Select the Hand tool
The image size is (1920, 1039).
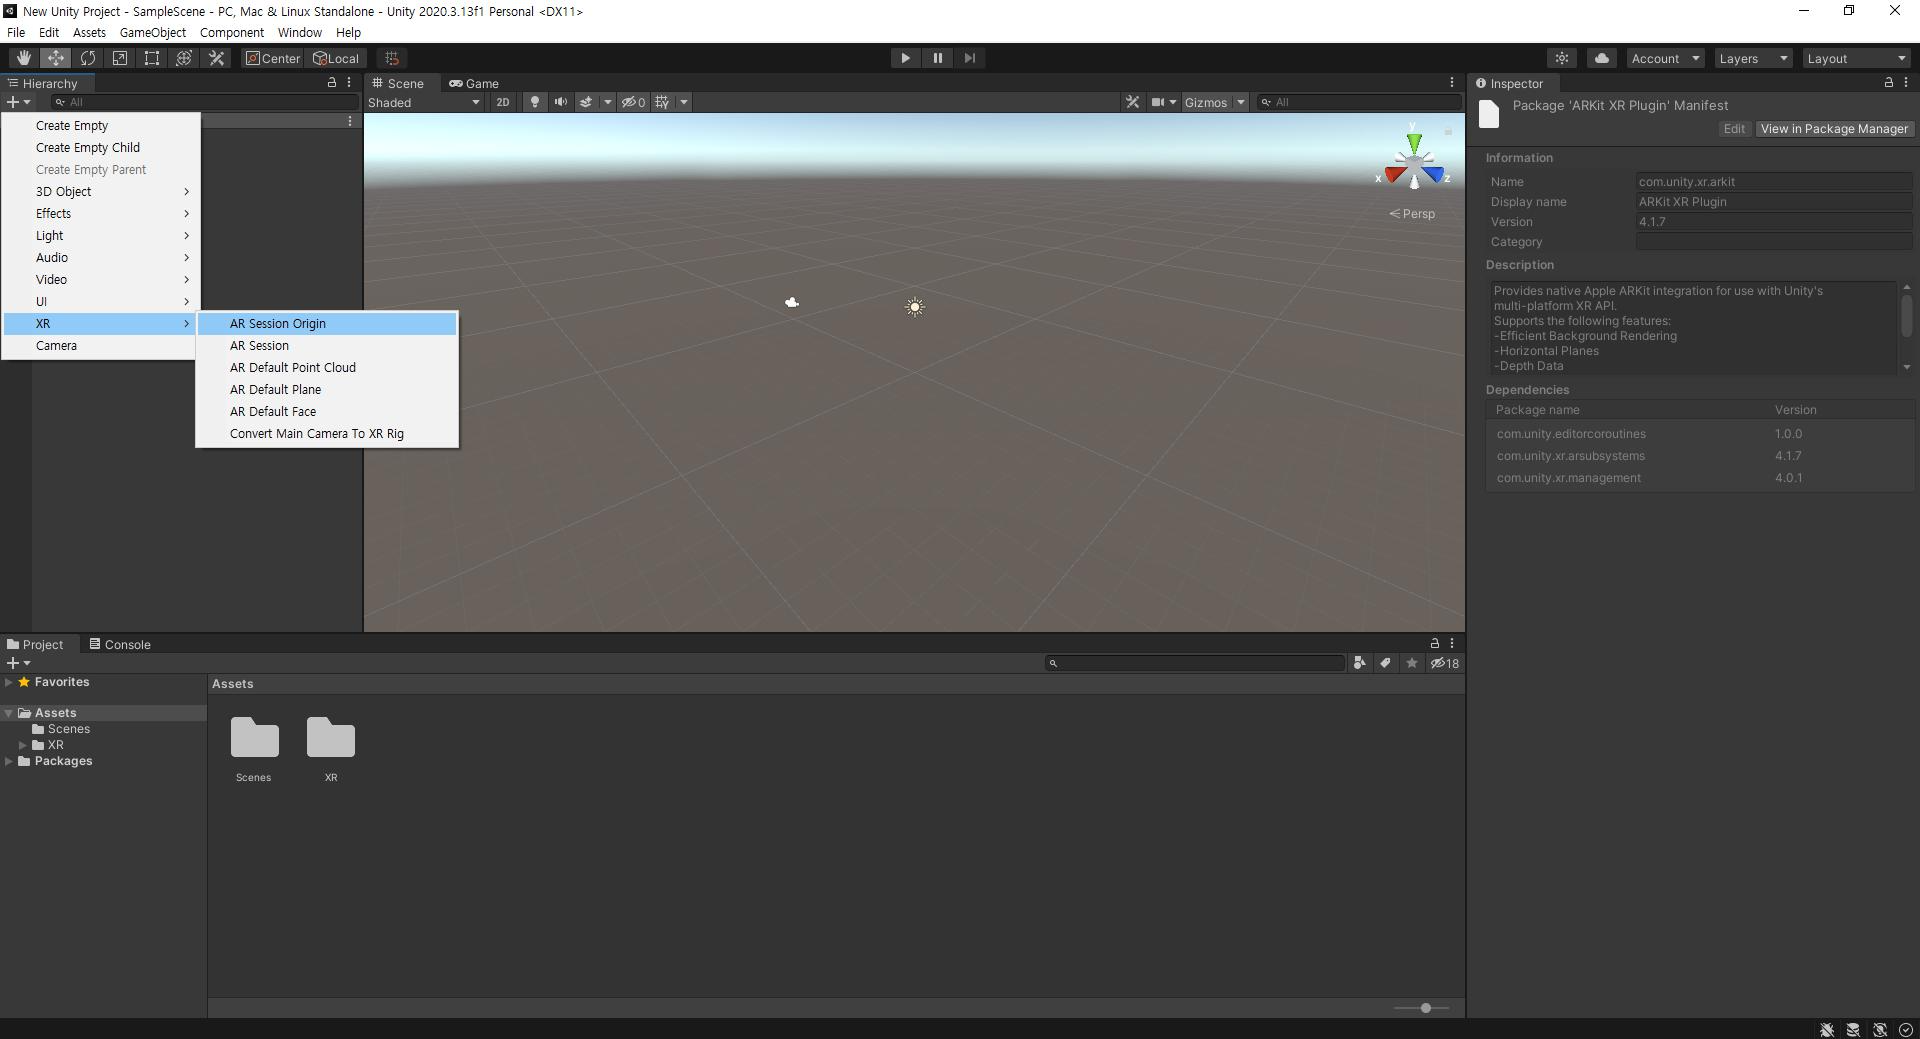coord(24,58)
